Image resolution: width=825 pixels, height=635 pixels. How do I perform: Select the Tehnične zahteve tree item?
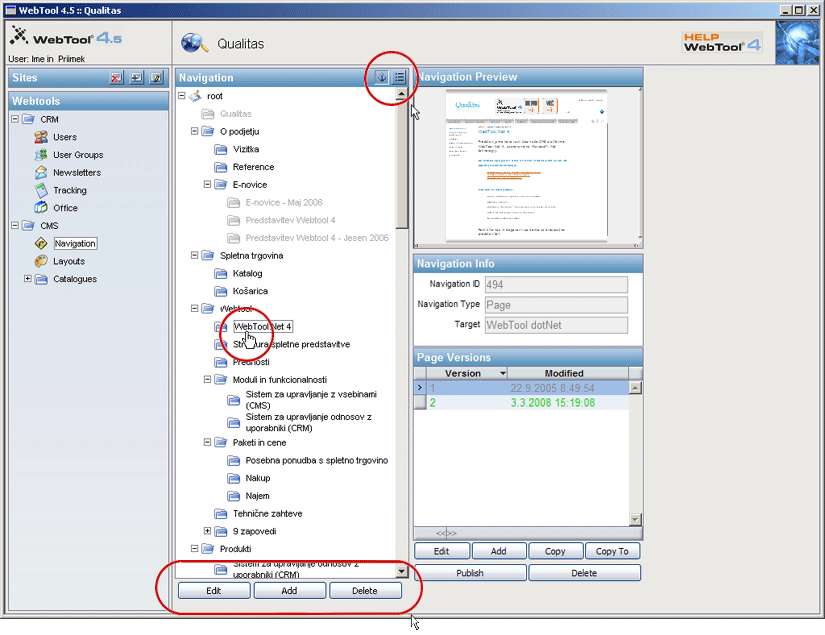click(x=267, y=513)
